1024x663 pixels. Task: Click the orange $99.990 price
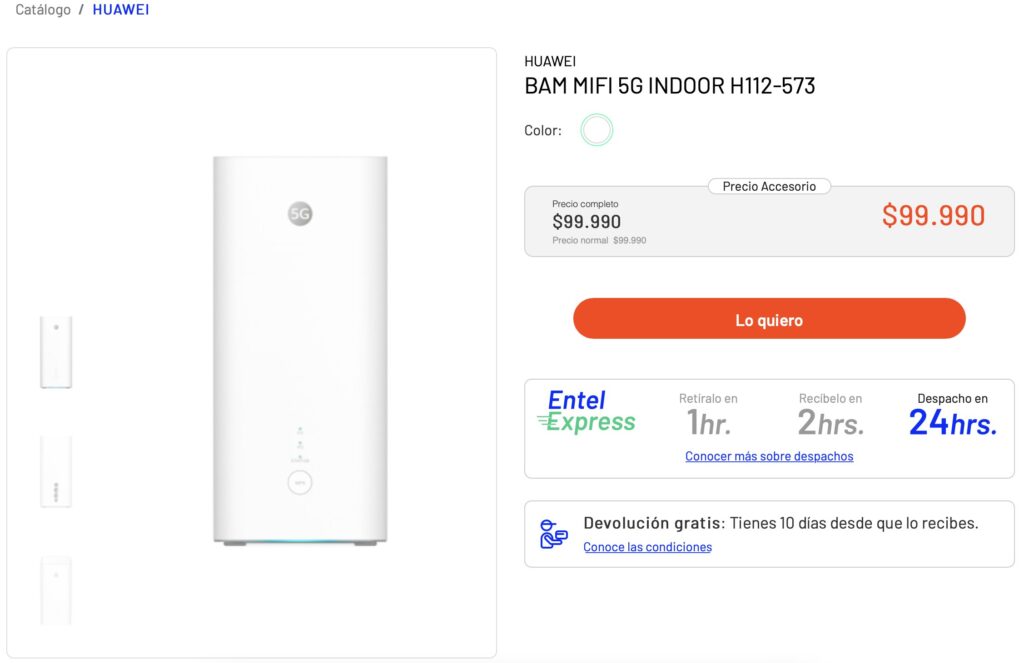(933, 216)
